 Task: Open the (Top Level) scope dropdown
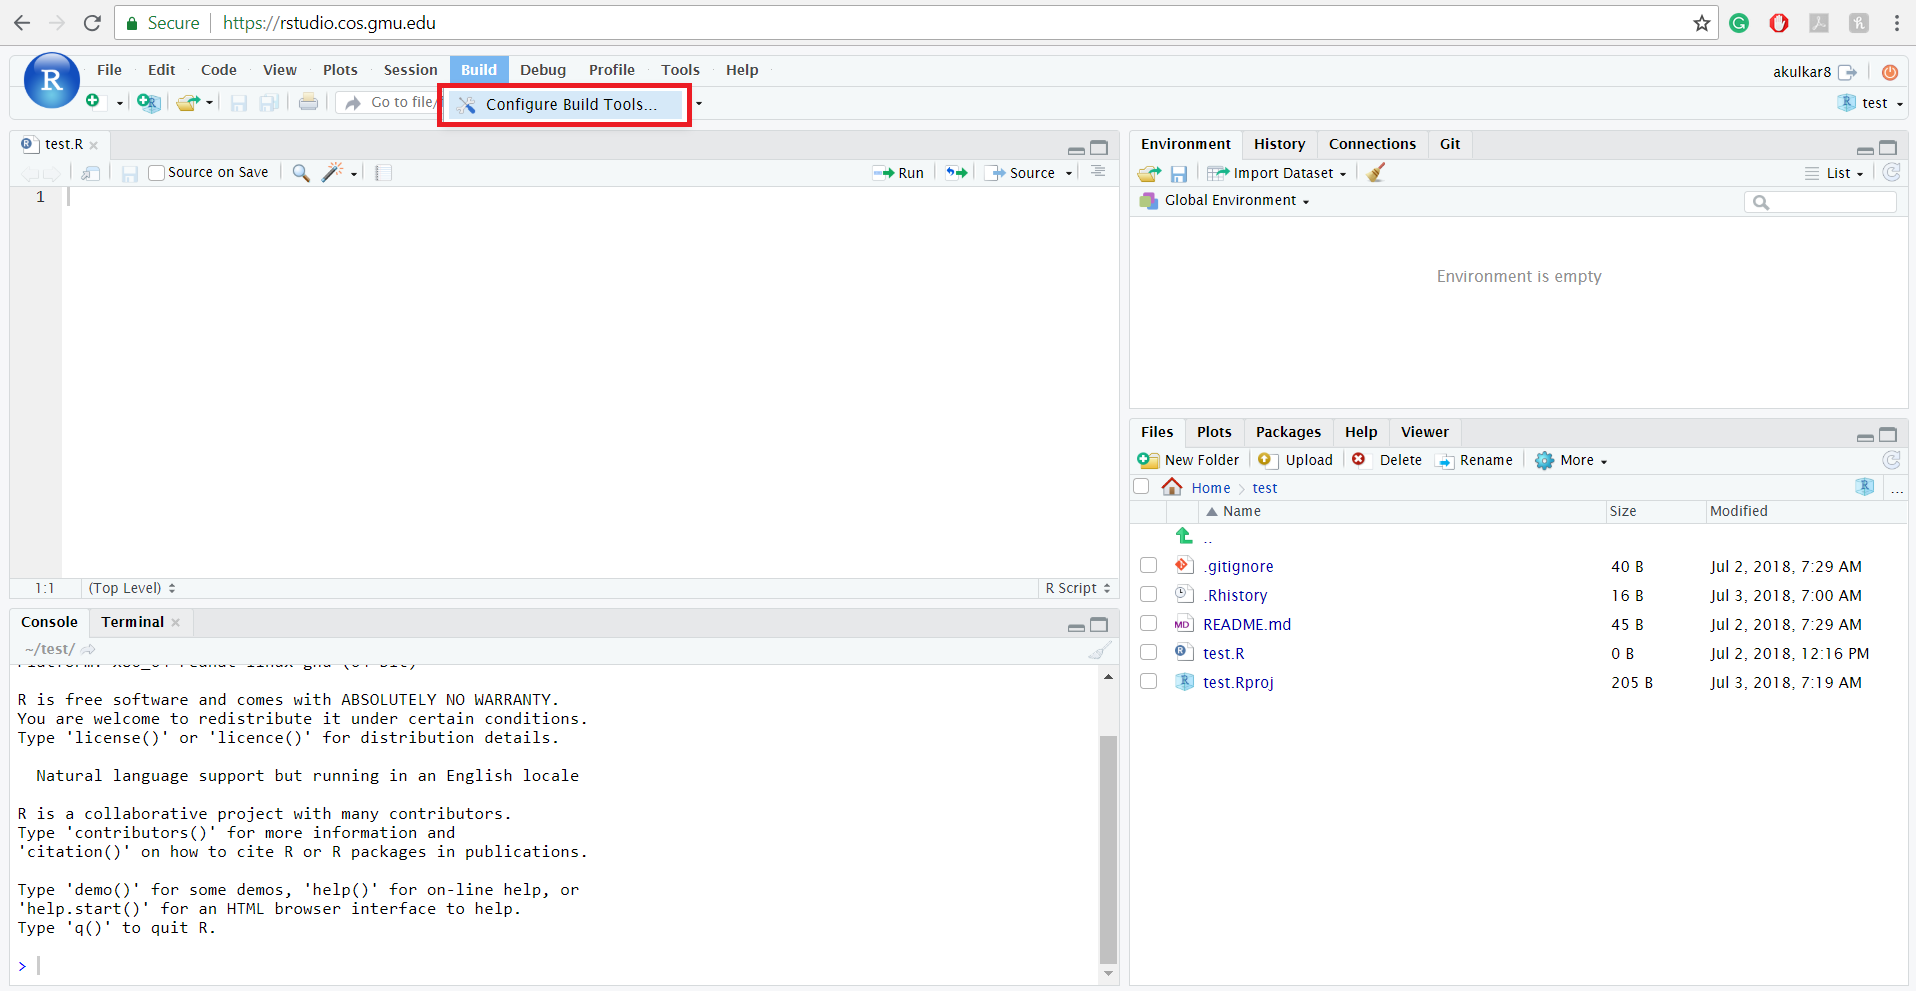coord(132,588)
